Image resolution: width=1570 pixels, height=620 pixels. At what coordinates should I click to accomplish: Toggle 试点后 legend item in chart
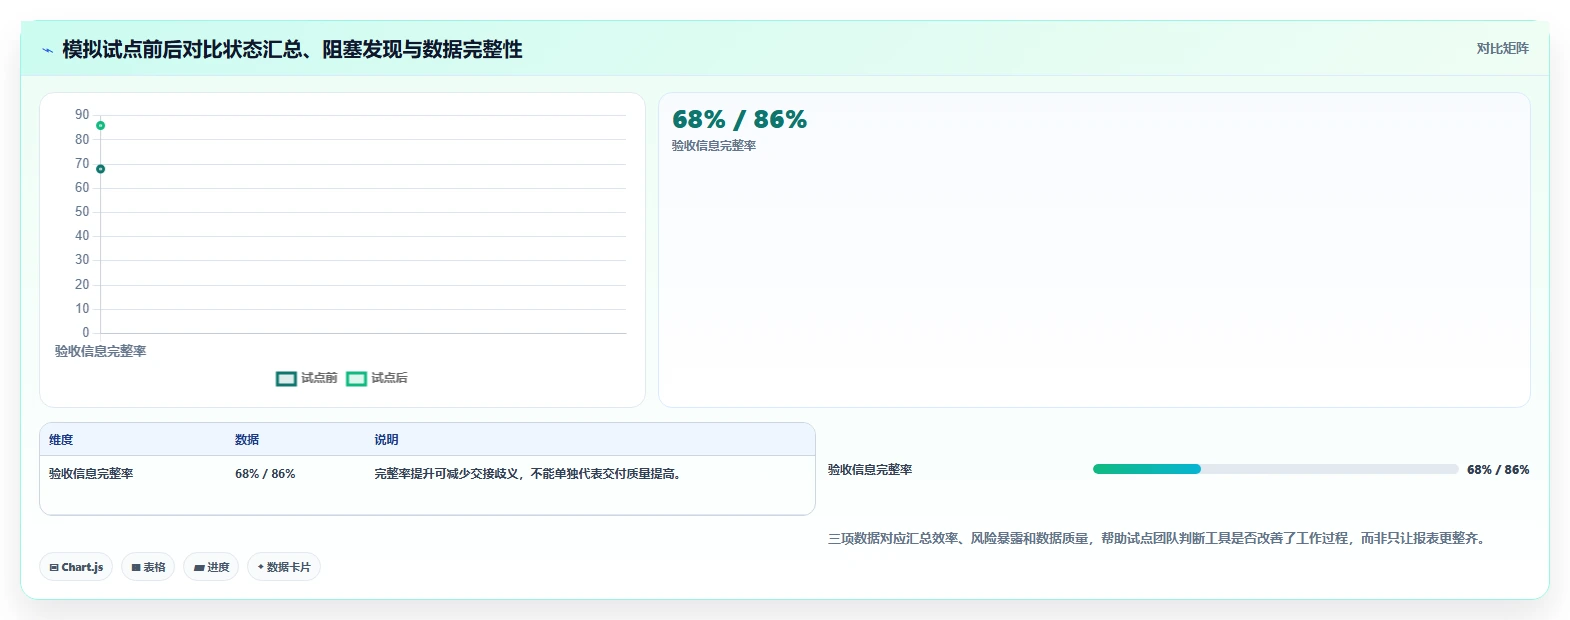point(377,378)
